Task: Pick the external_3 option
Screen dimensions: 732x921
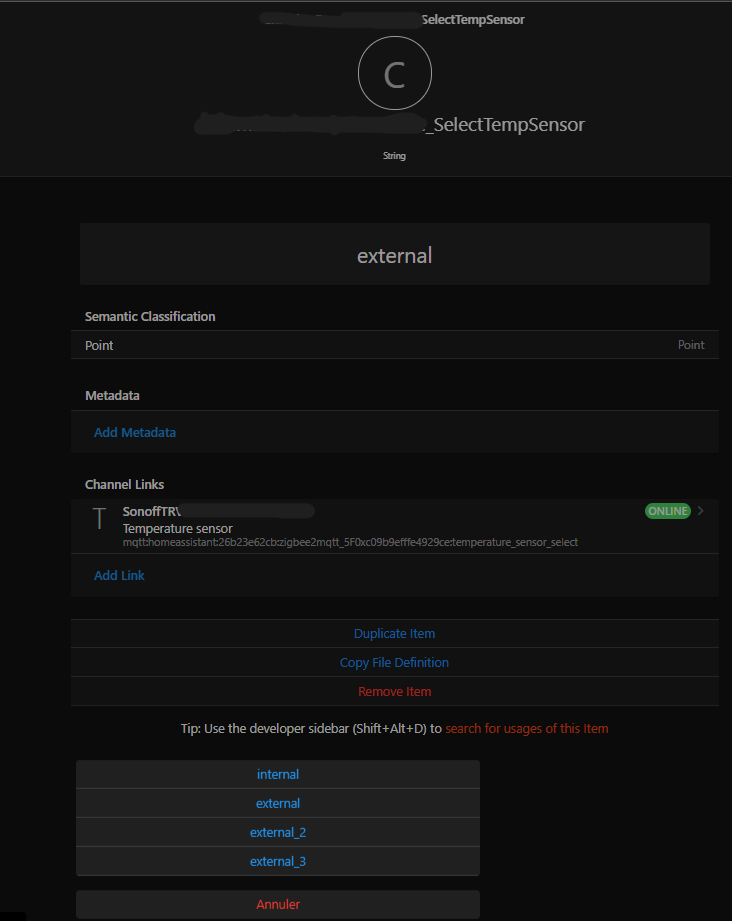Action: point(278,862)
